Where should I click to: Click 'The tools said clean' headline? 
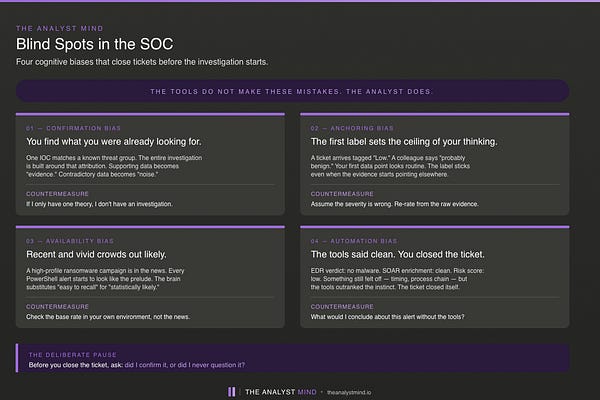coord(398,255)
